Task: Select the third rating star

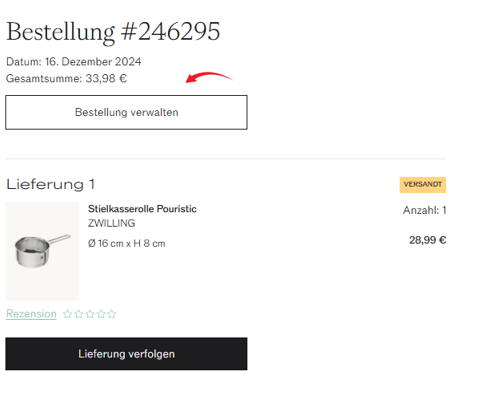Action: (90, 314)
